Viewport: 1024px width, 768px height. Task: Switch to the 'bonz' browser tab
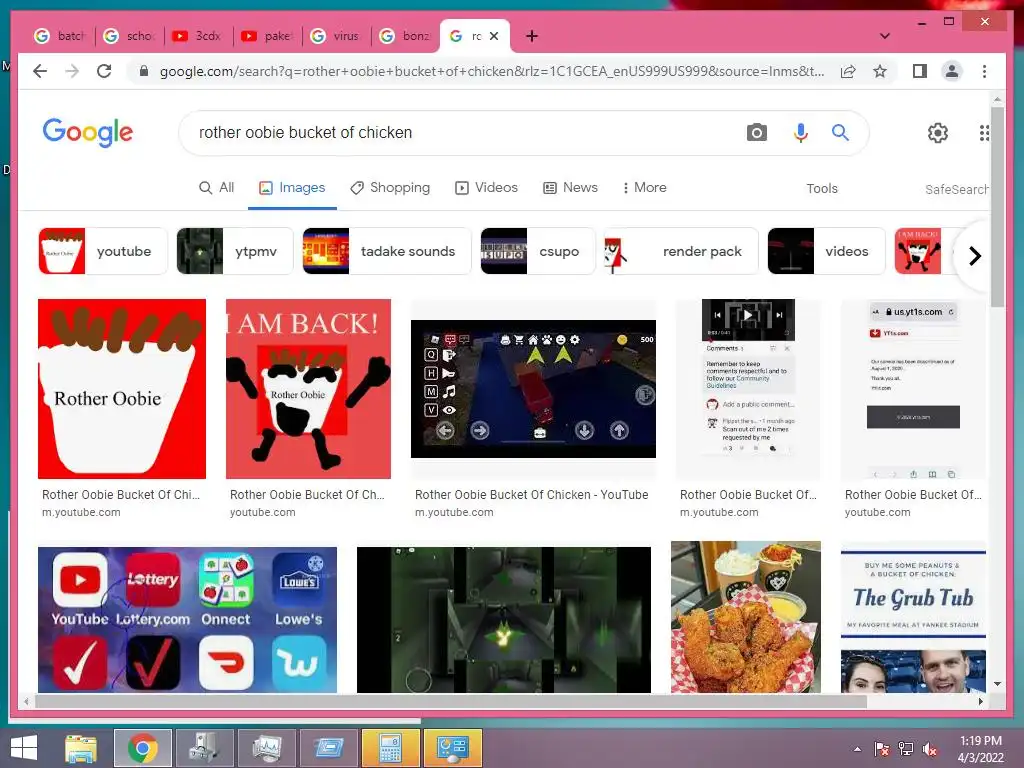[x=406, y=36]
